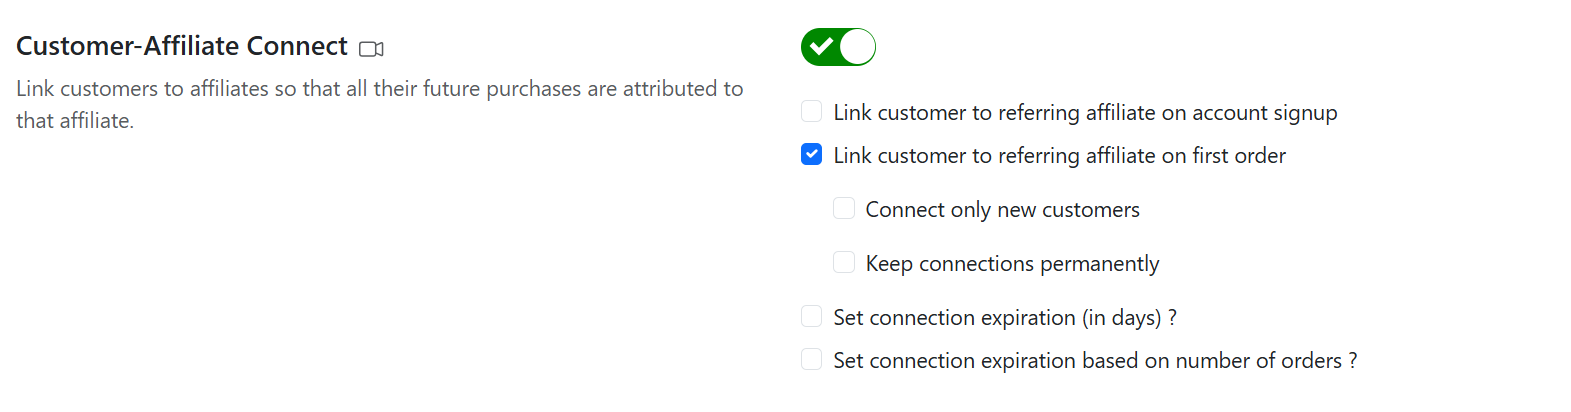The width and height of the screenshot is (1571, 412).
Task: Click the 'Link customer to referring affiliate on account signup' label
Action: coord(1085,113)
